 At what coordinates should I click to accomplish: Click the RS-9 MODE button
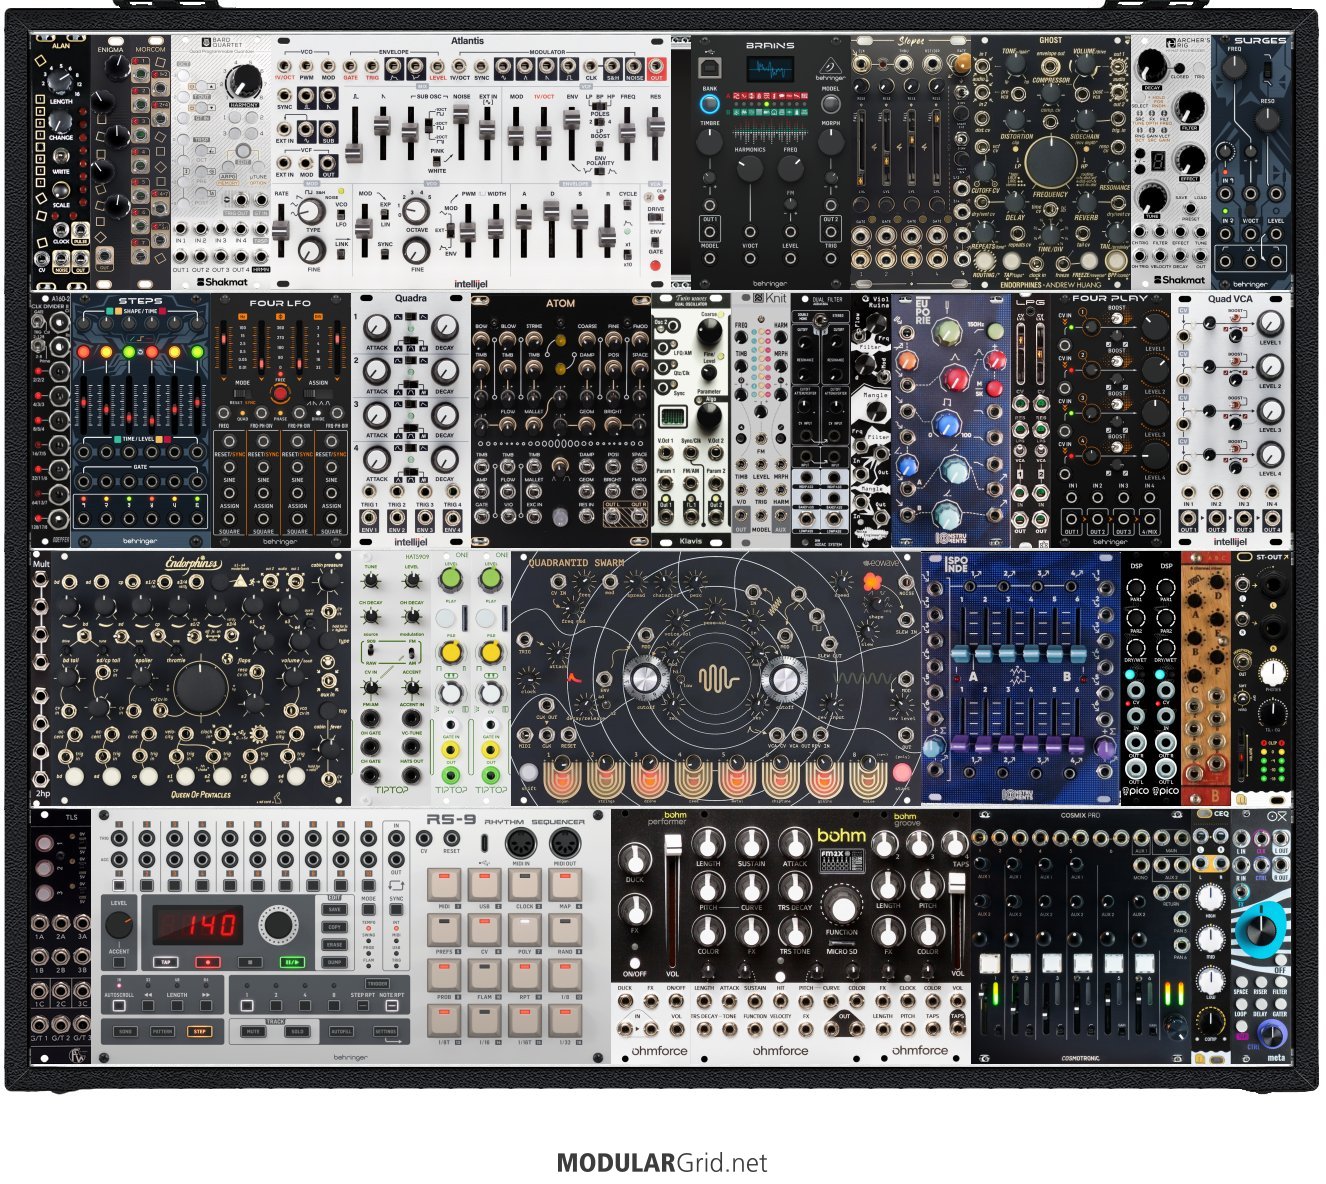tap(369, 910)
